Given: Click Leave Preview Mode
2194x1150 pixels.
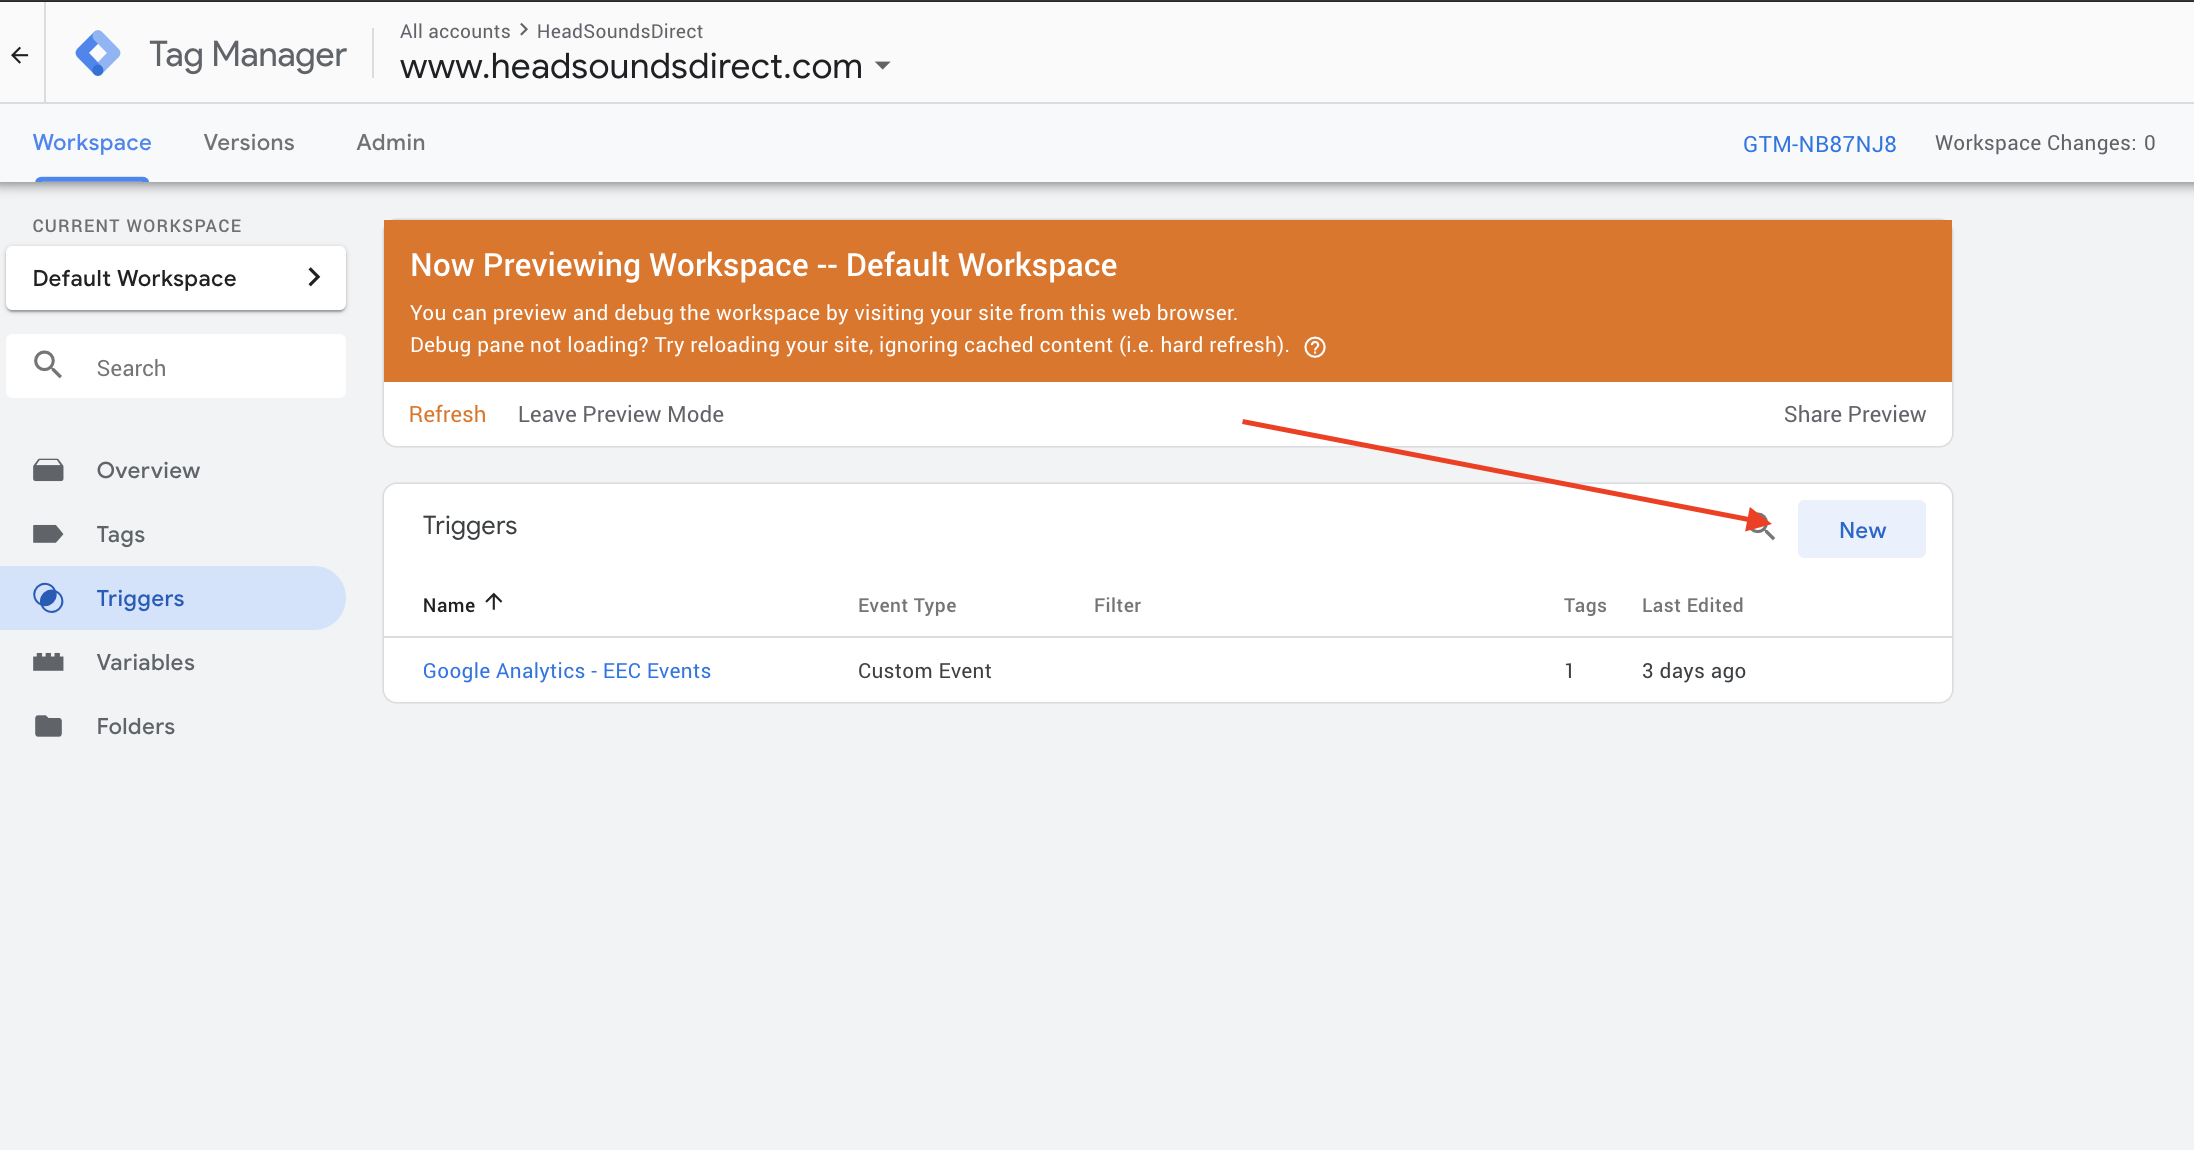Looking at the screenshot, I should (x=621, y=414).
